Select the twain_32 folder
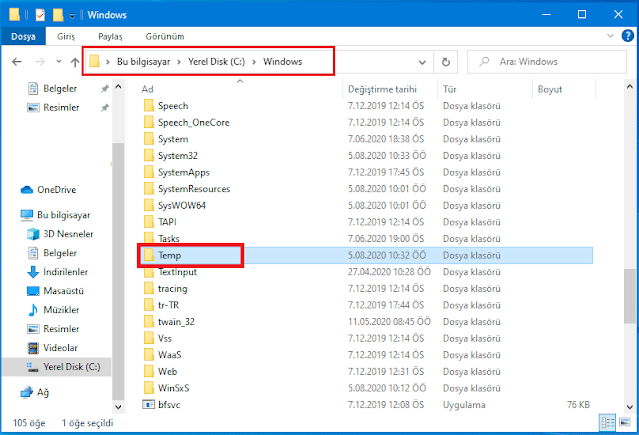The image size is (639, 435). pos(176,322)
